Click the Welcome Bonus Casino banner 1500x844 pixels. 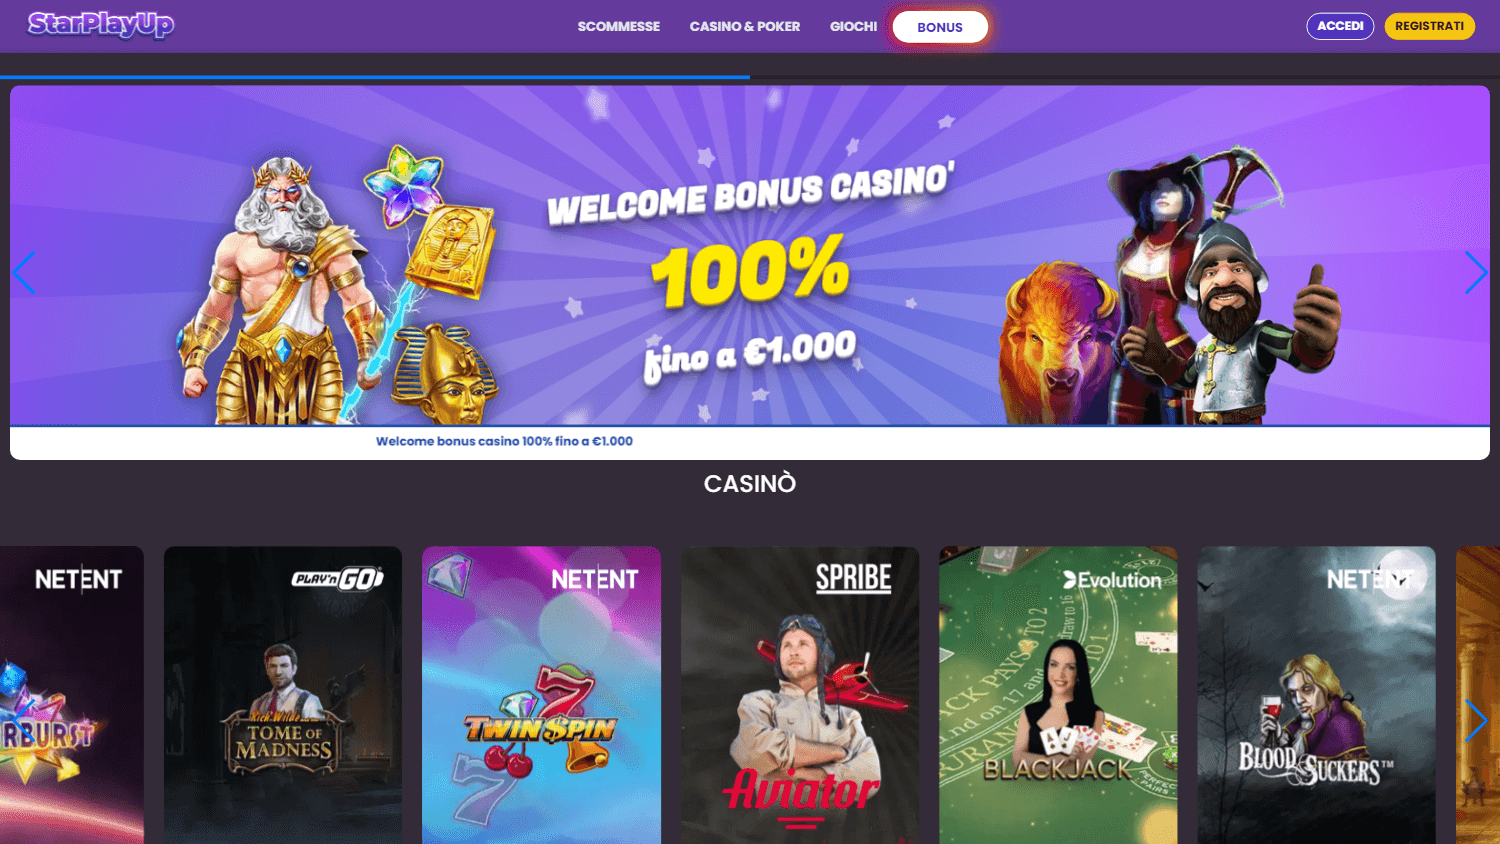pos(750,255)
